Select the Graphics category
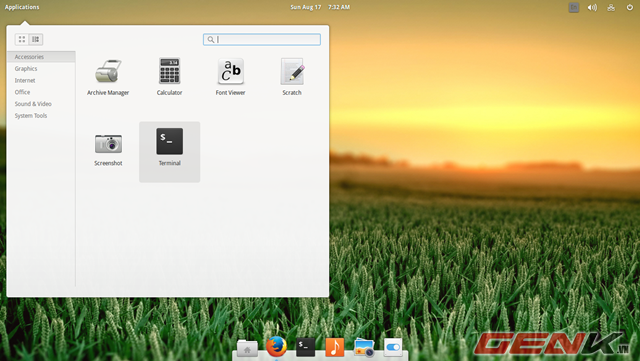 pos(26,69)
